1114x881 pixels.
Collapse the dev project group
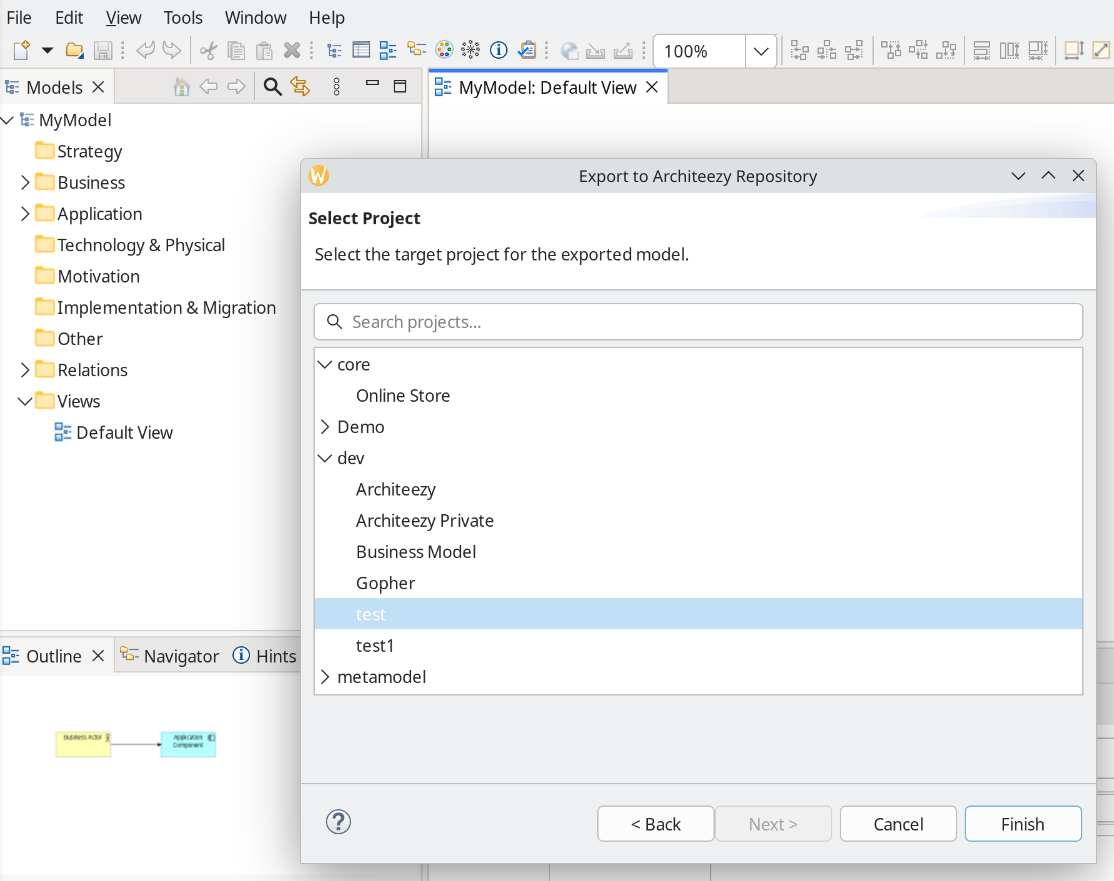click(325, 458)
